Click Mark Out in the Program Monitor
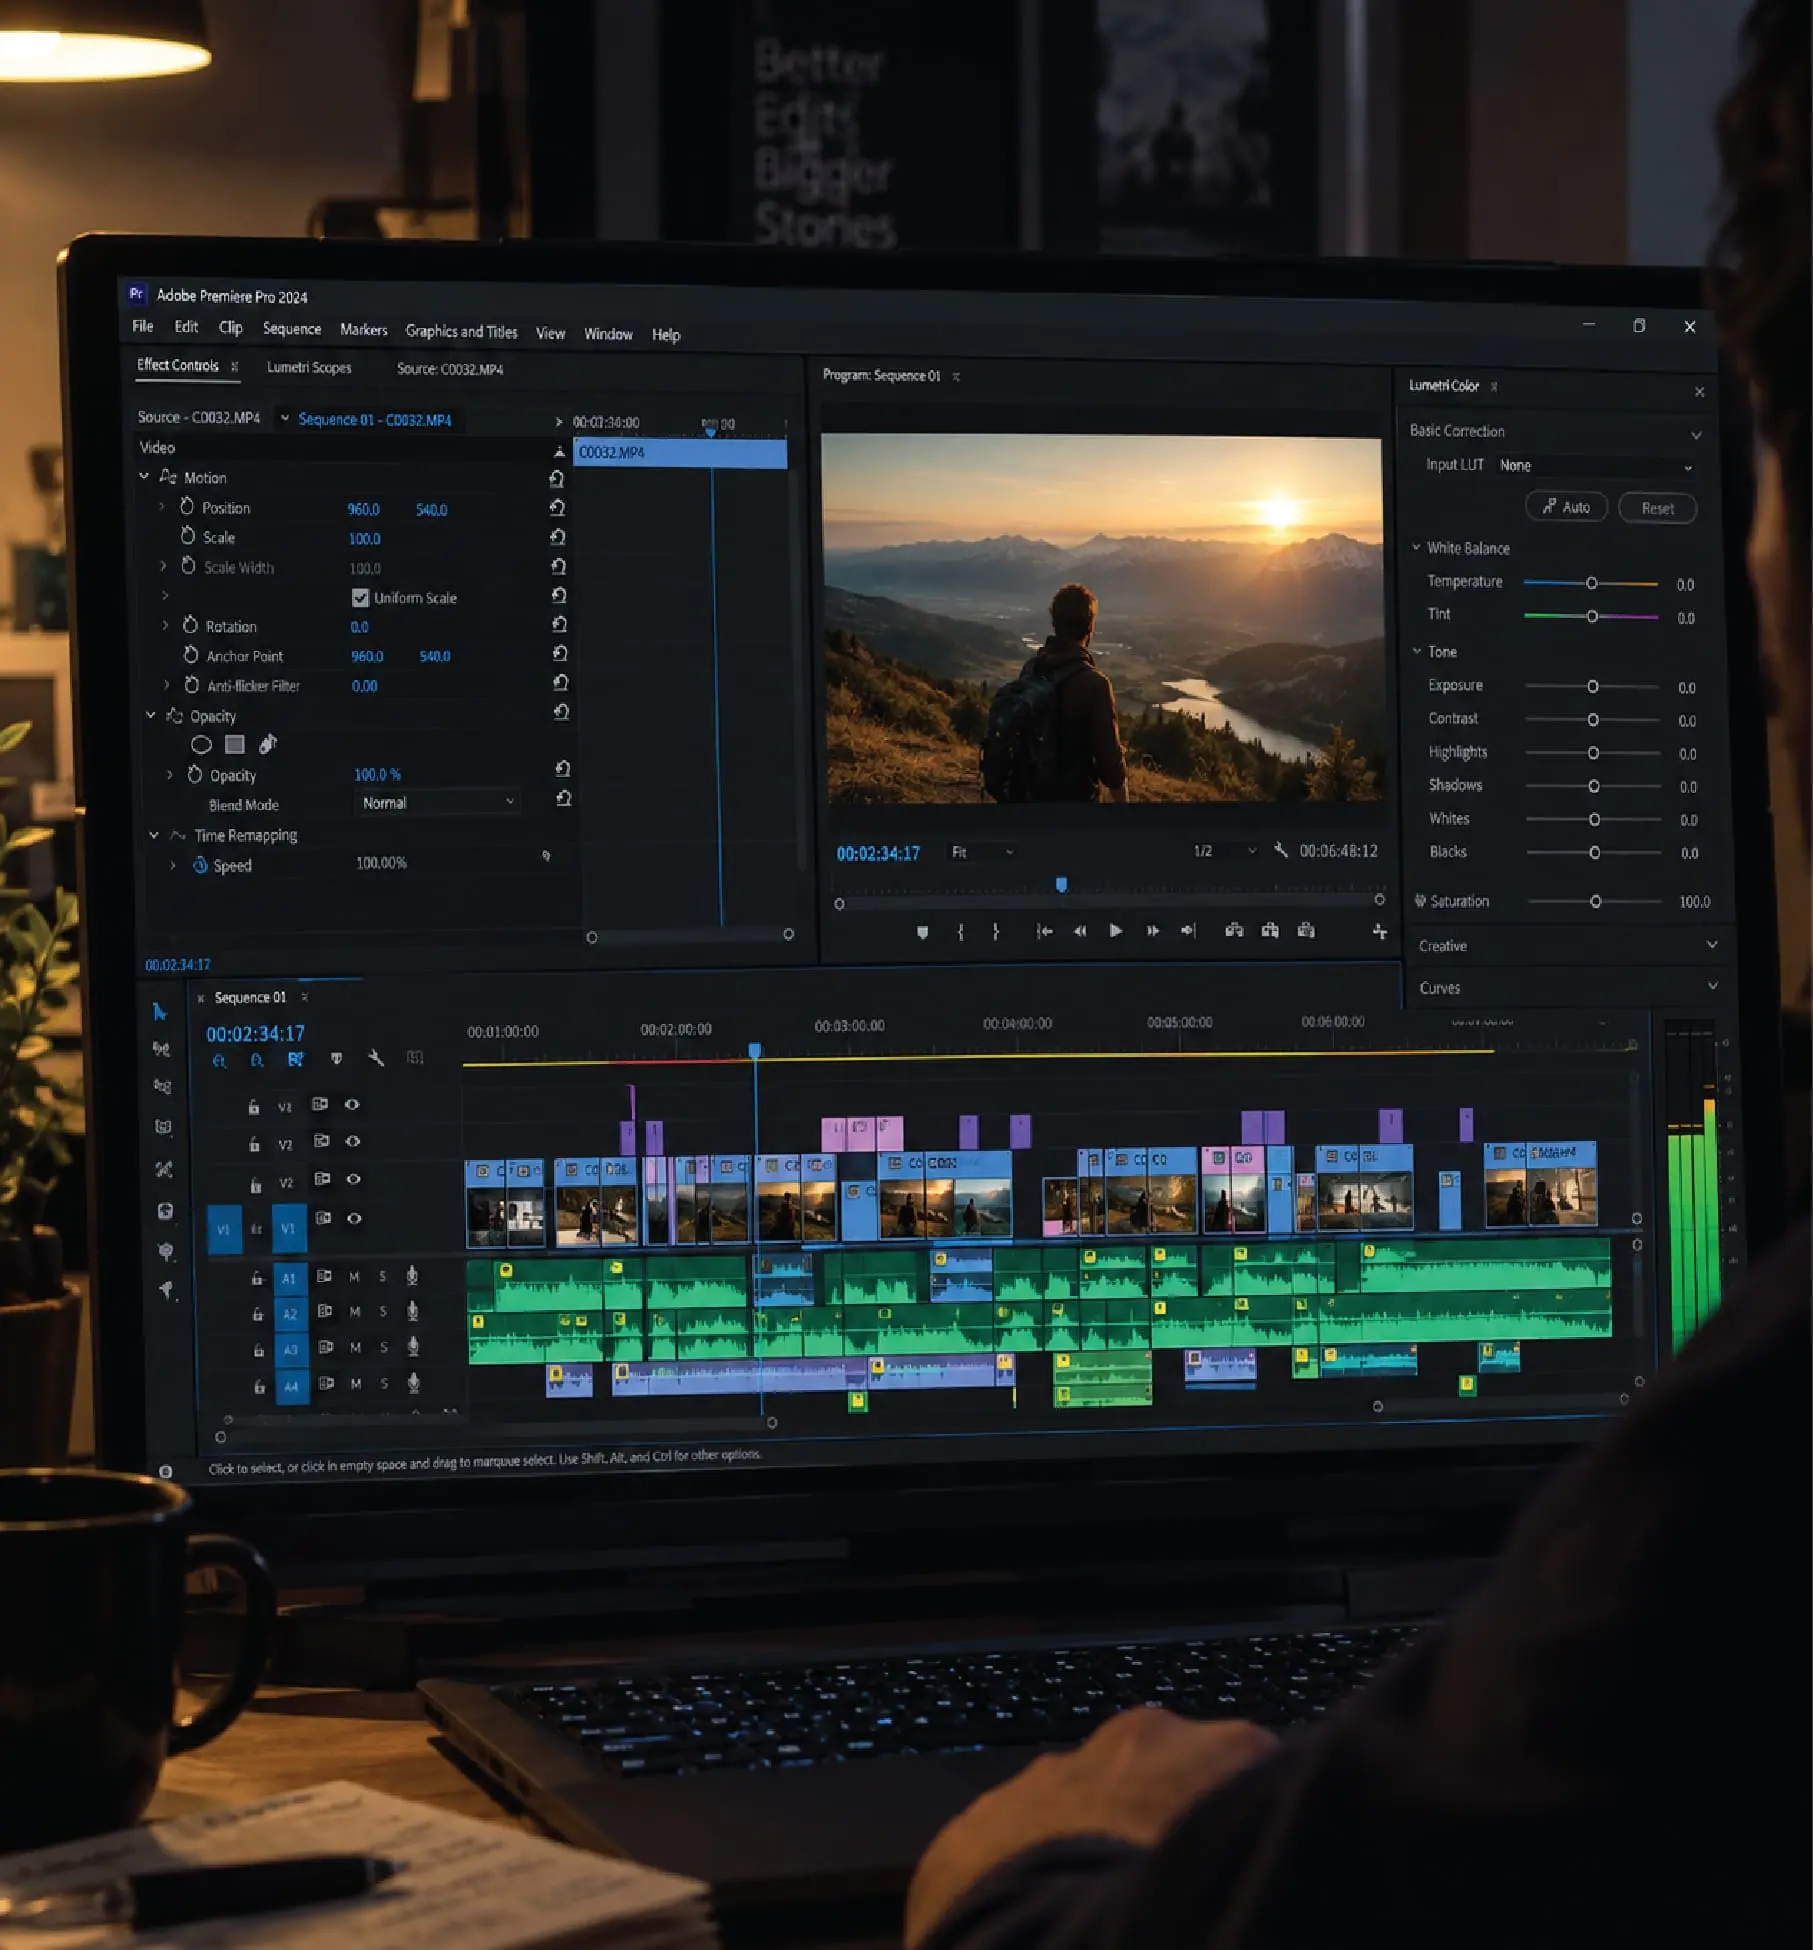Viewport: 1813px width, 1950px height. pyautogui.click(x=996, y=932)
